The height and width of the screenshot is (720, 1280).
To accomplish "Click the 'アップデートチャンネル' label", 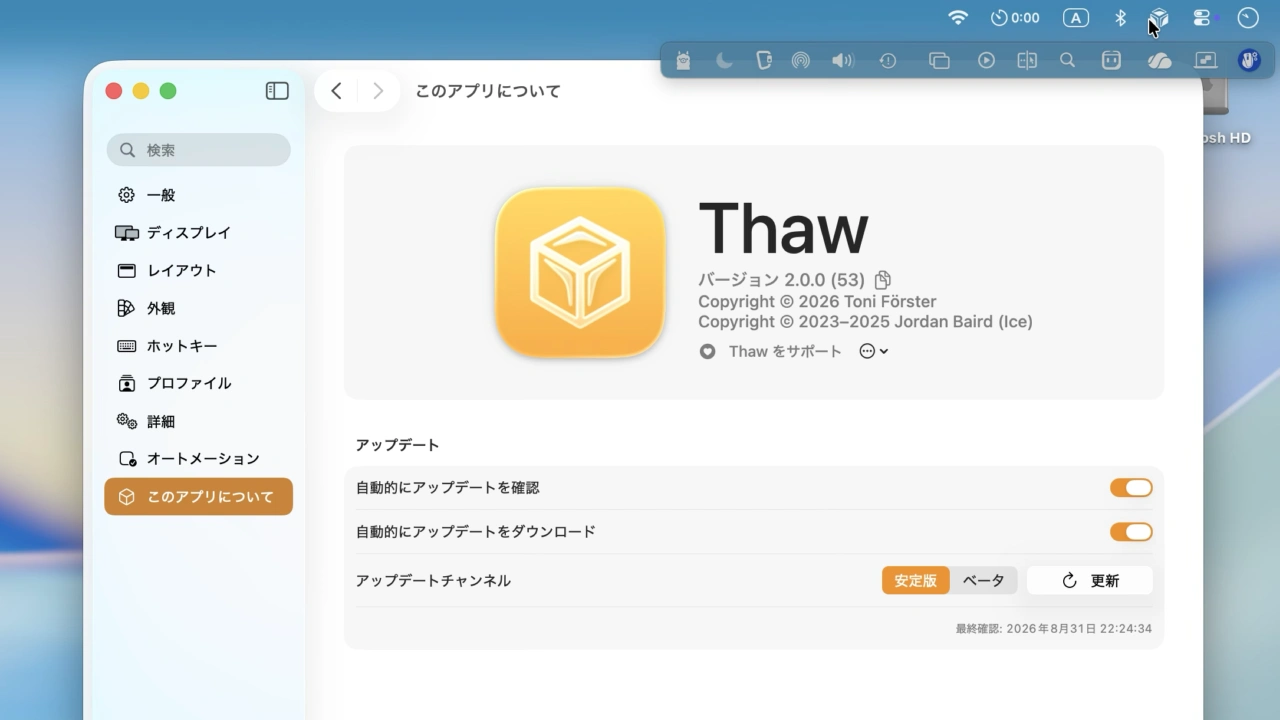I will pyautogui.click(x=433, y=580).
